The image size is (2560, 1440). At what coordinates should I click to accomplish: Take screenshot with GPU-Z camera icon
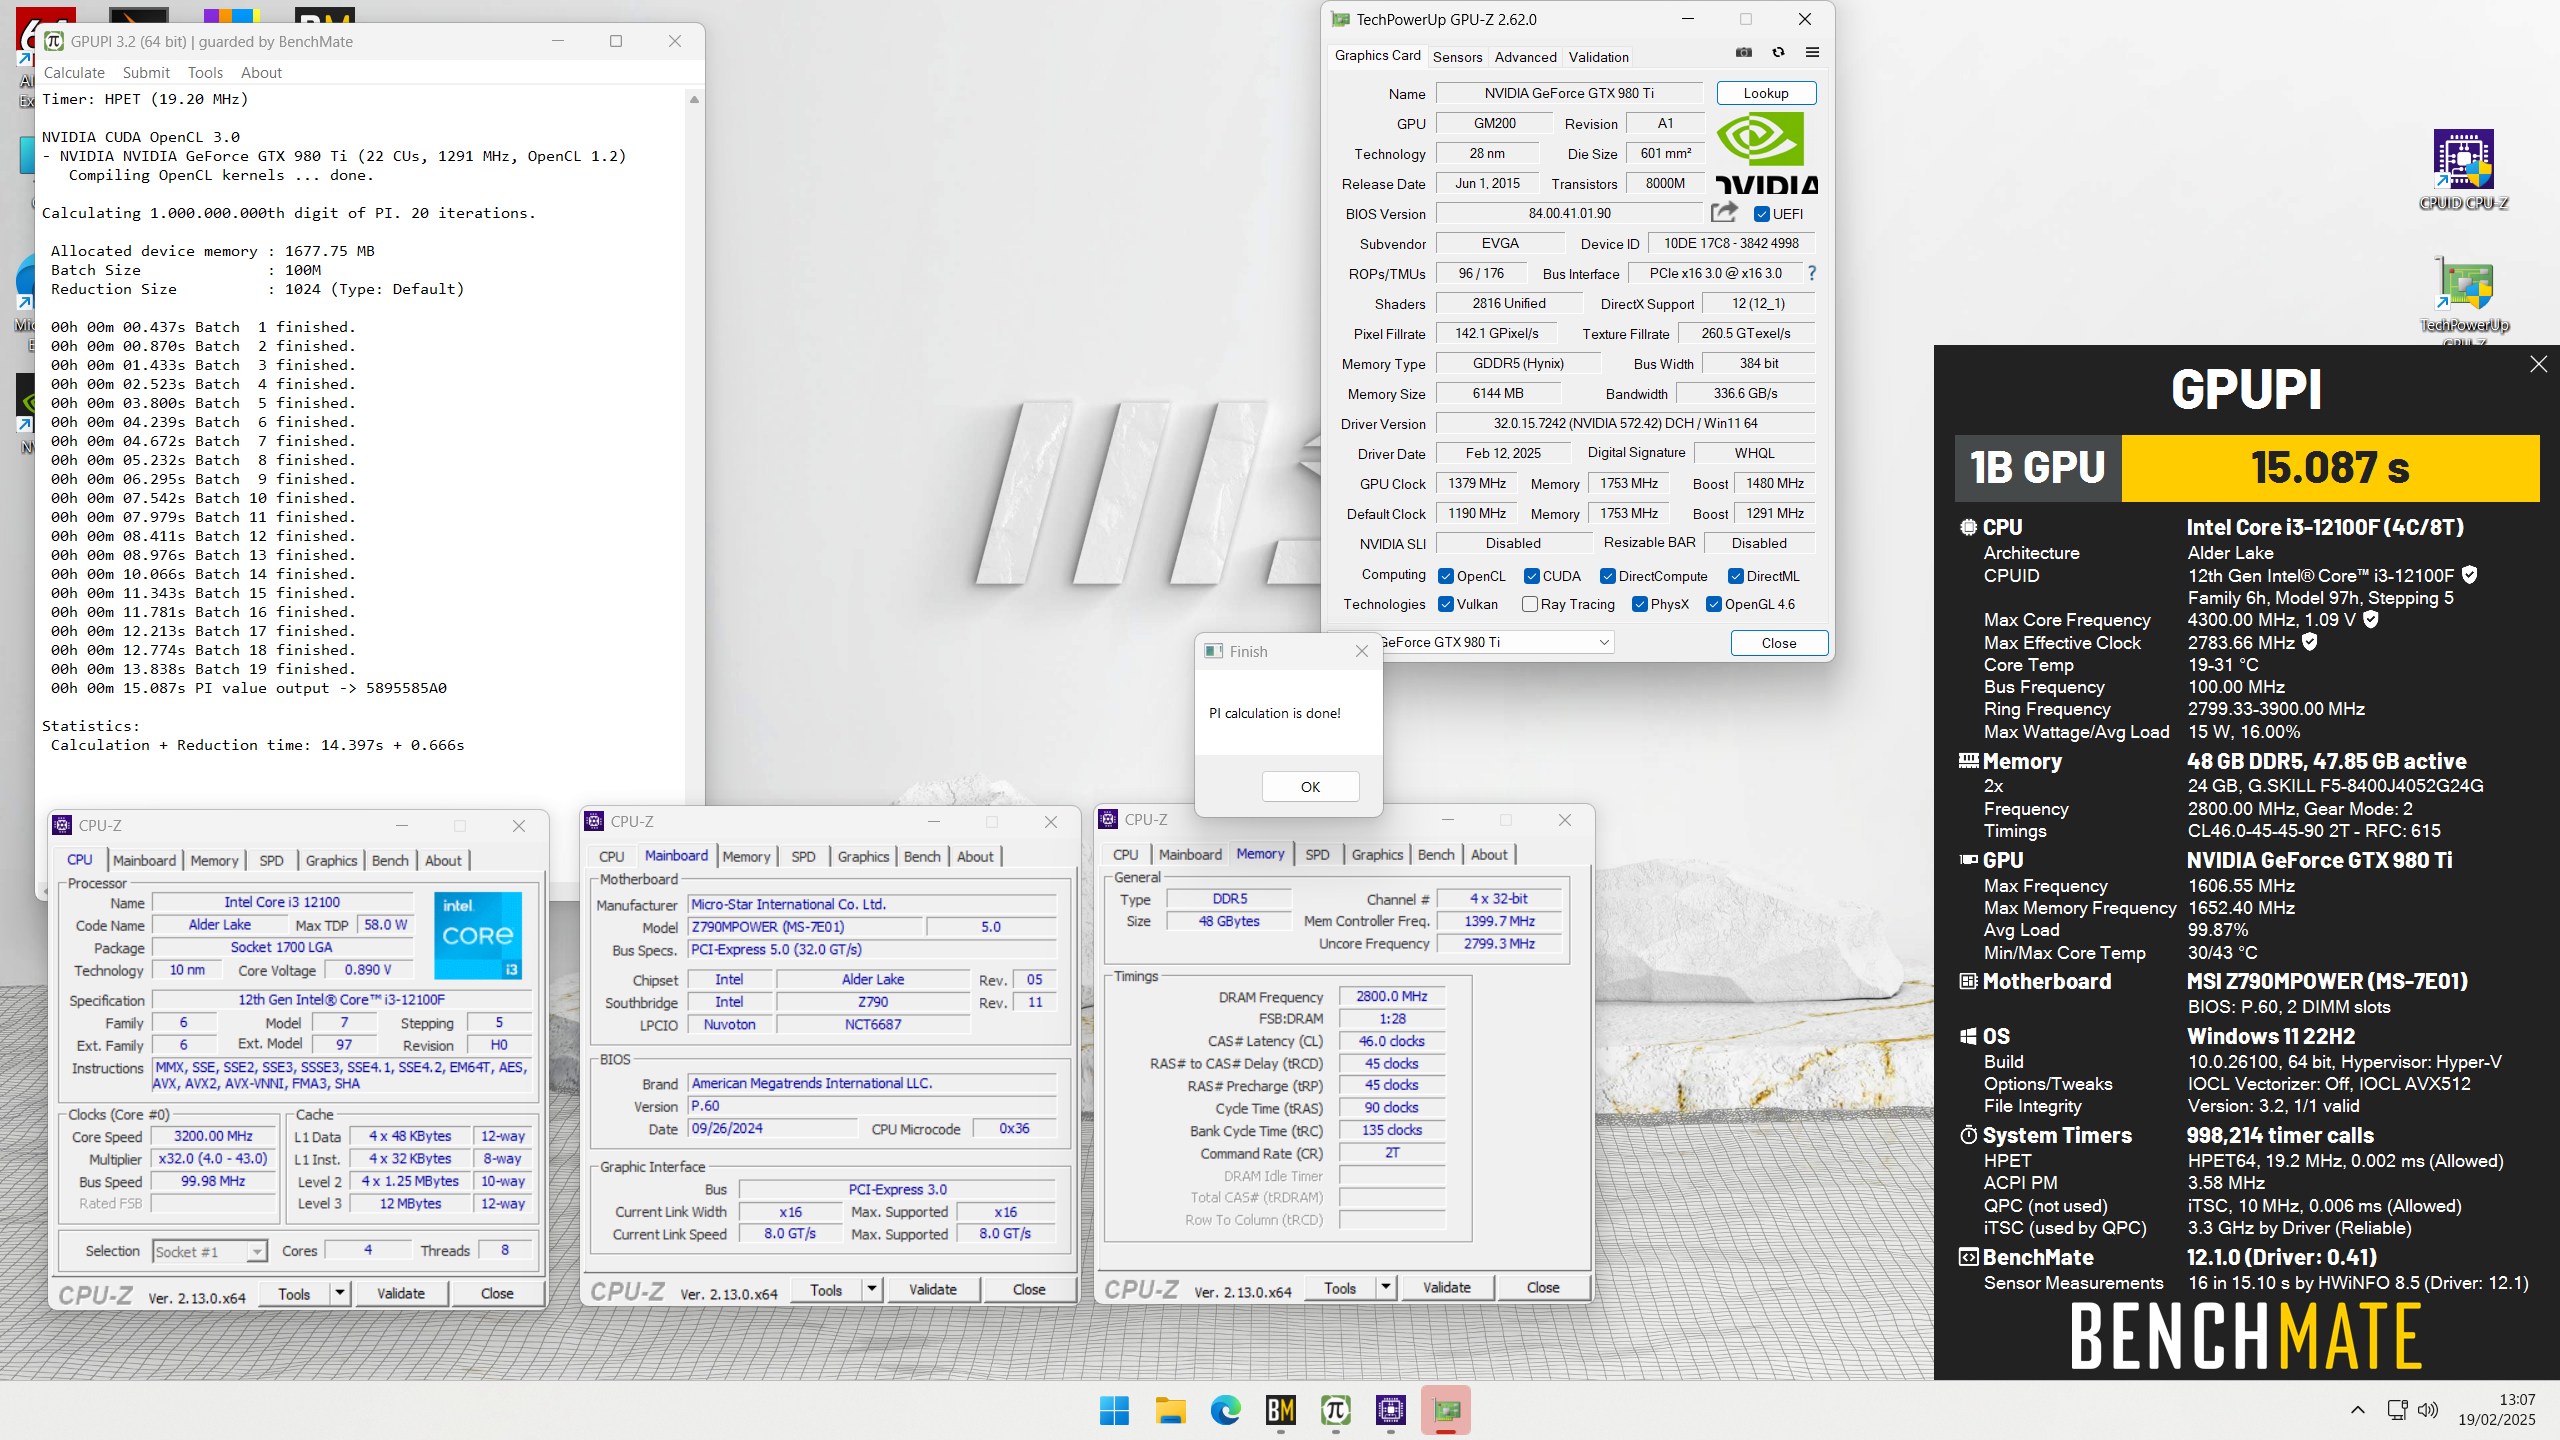(1744, 53)
